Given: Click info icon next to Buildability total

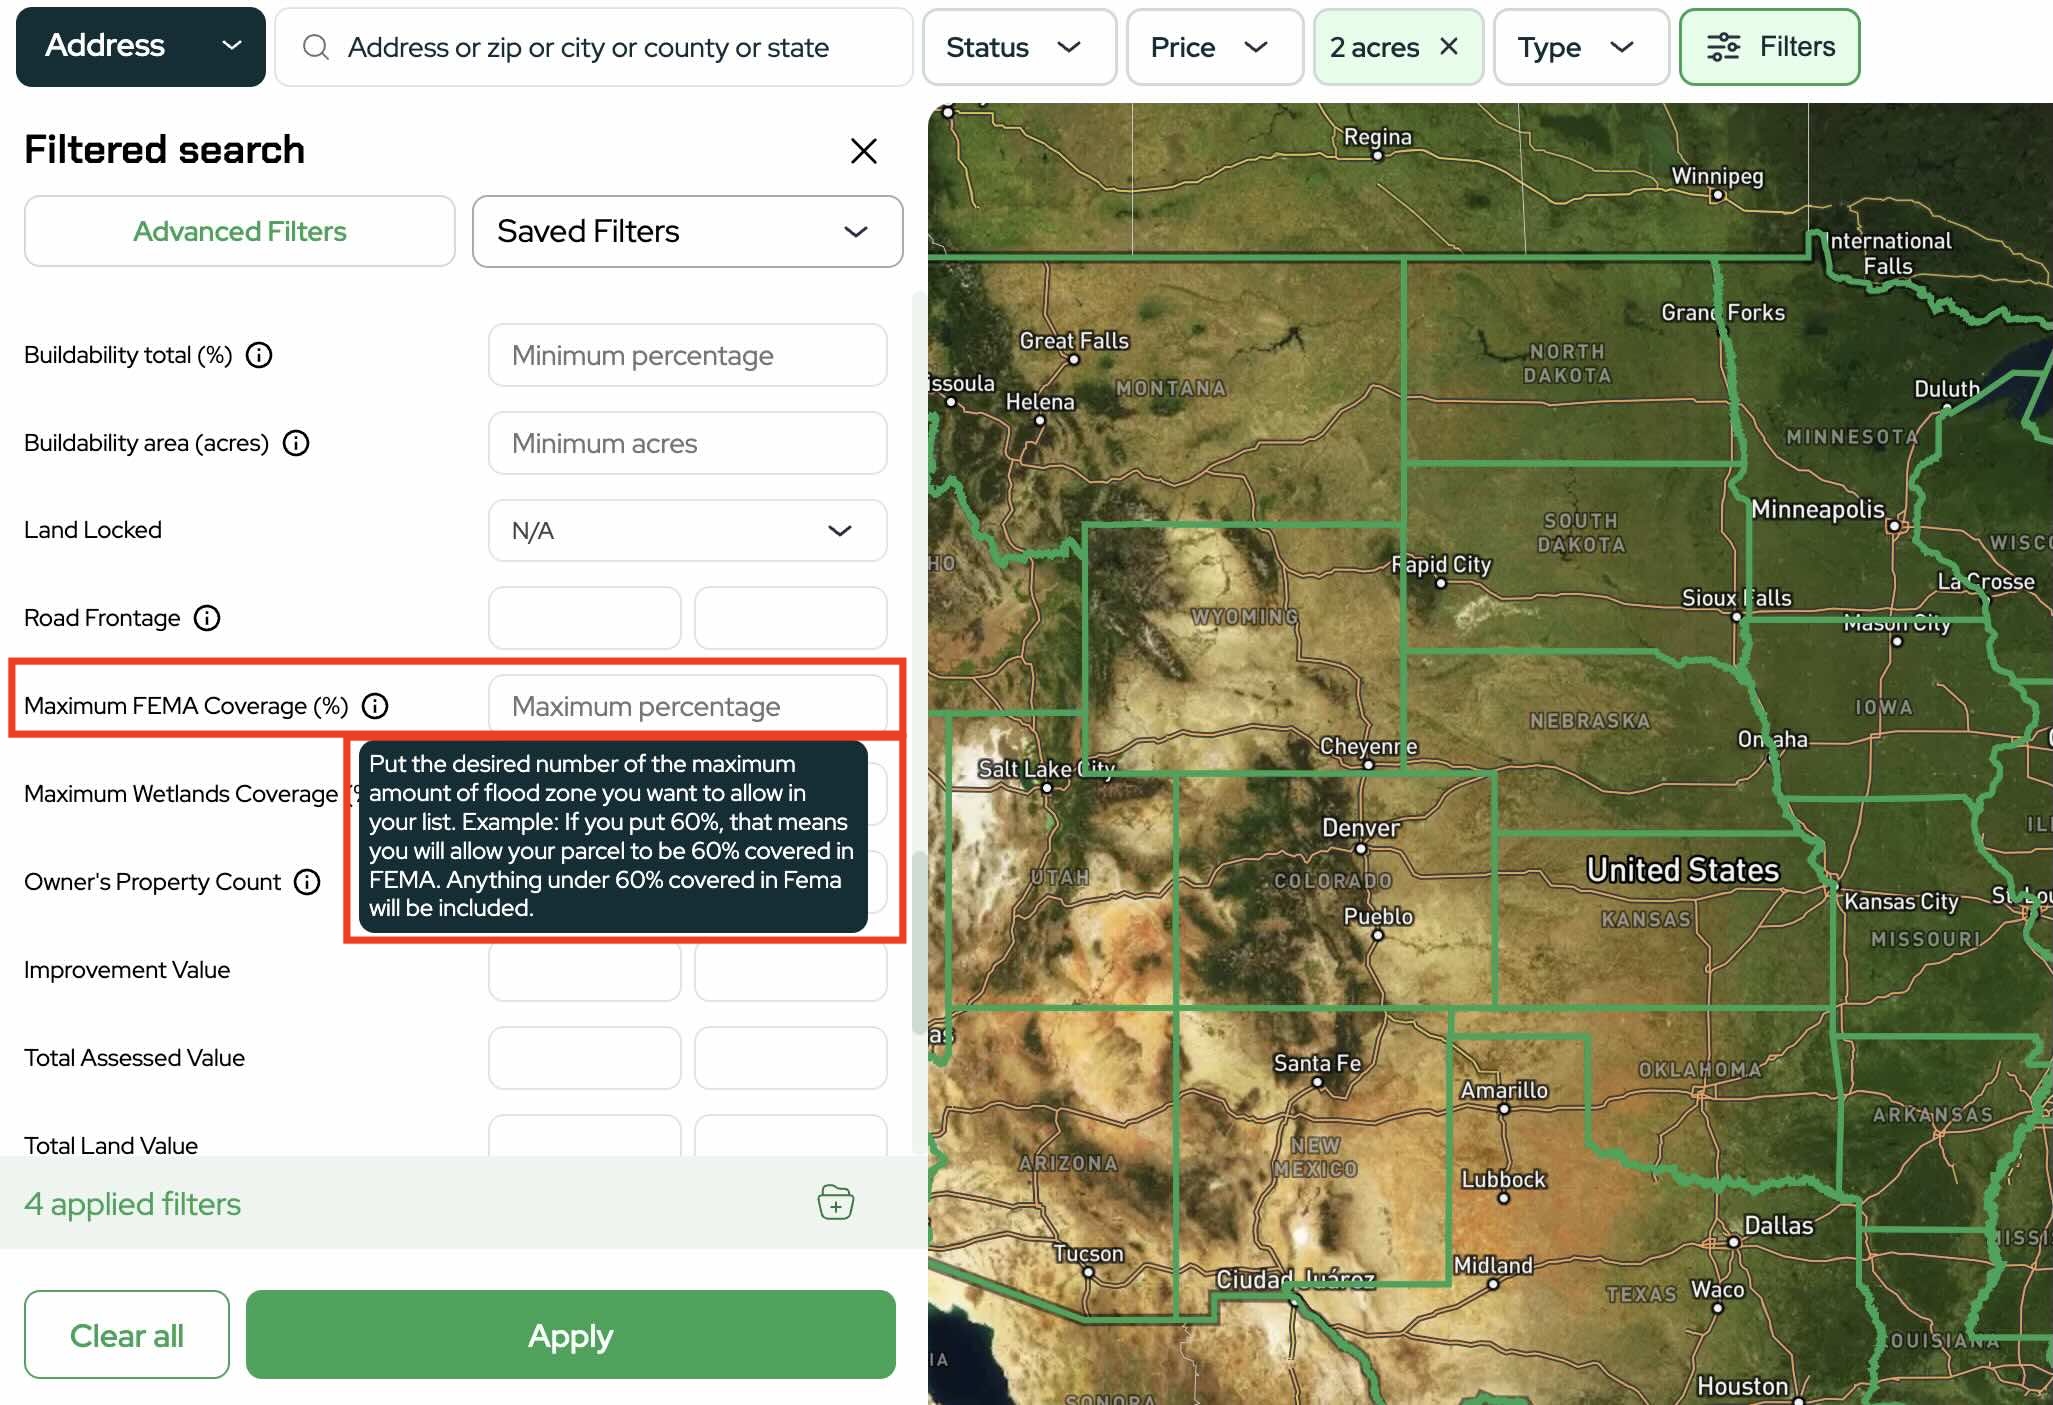Looking at the screenshot, I should tap(259, 355).
